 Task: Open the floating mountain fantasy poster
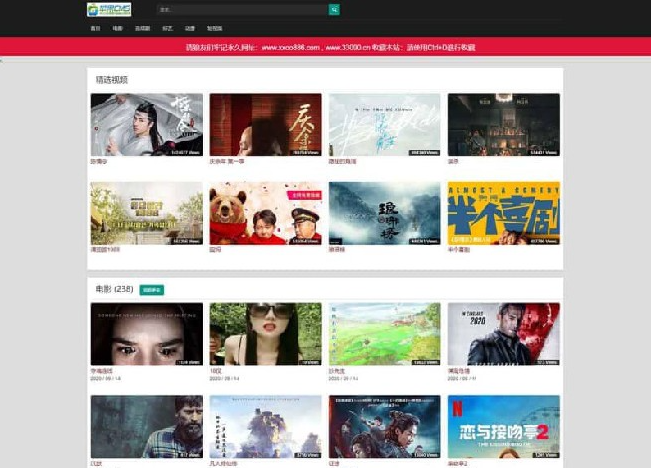(266, 426)
